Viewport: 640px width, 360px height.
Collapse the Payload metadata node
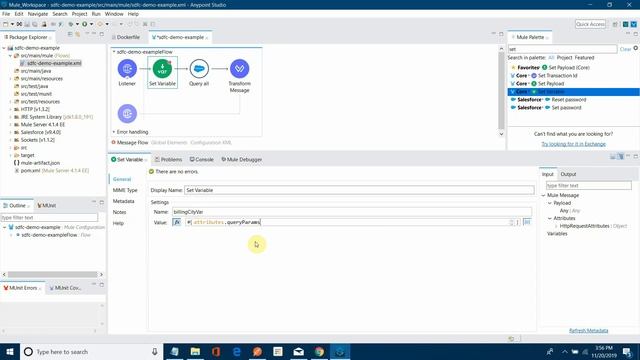(x=550, y=203)
